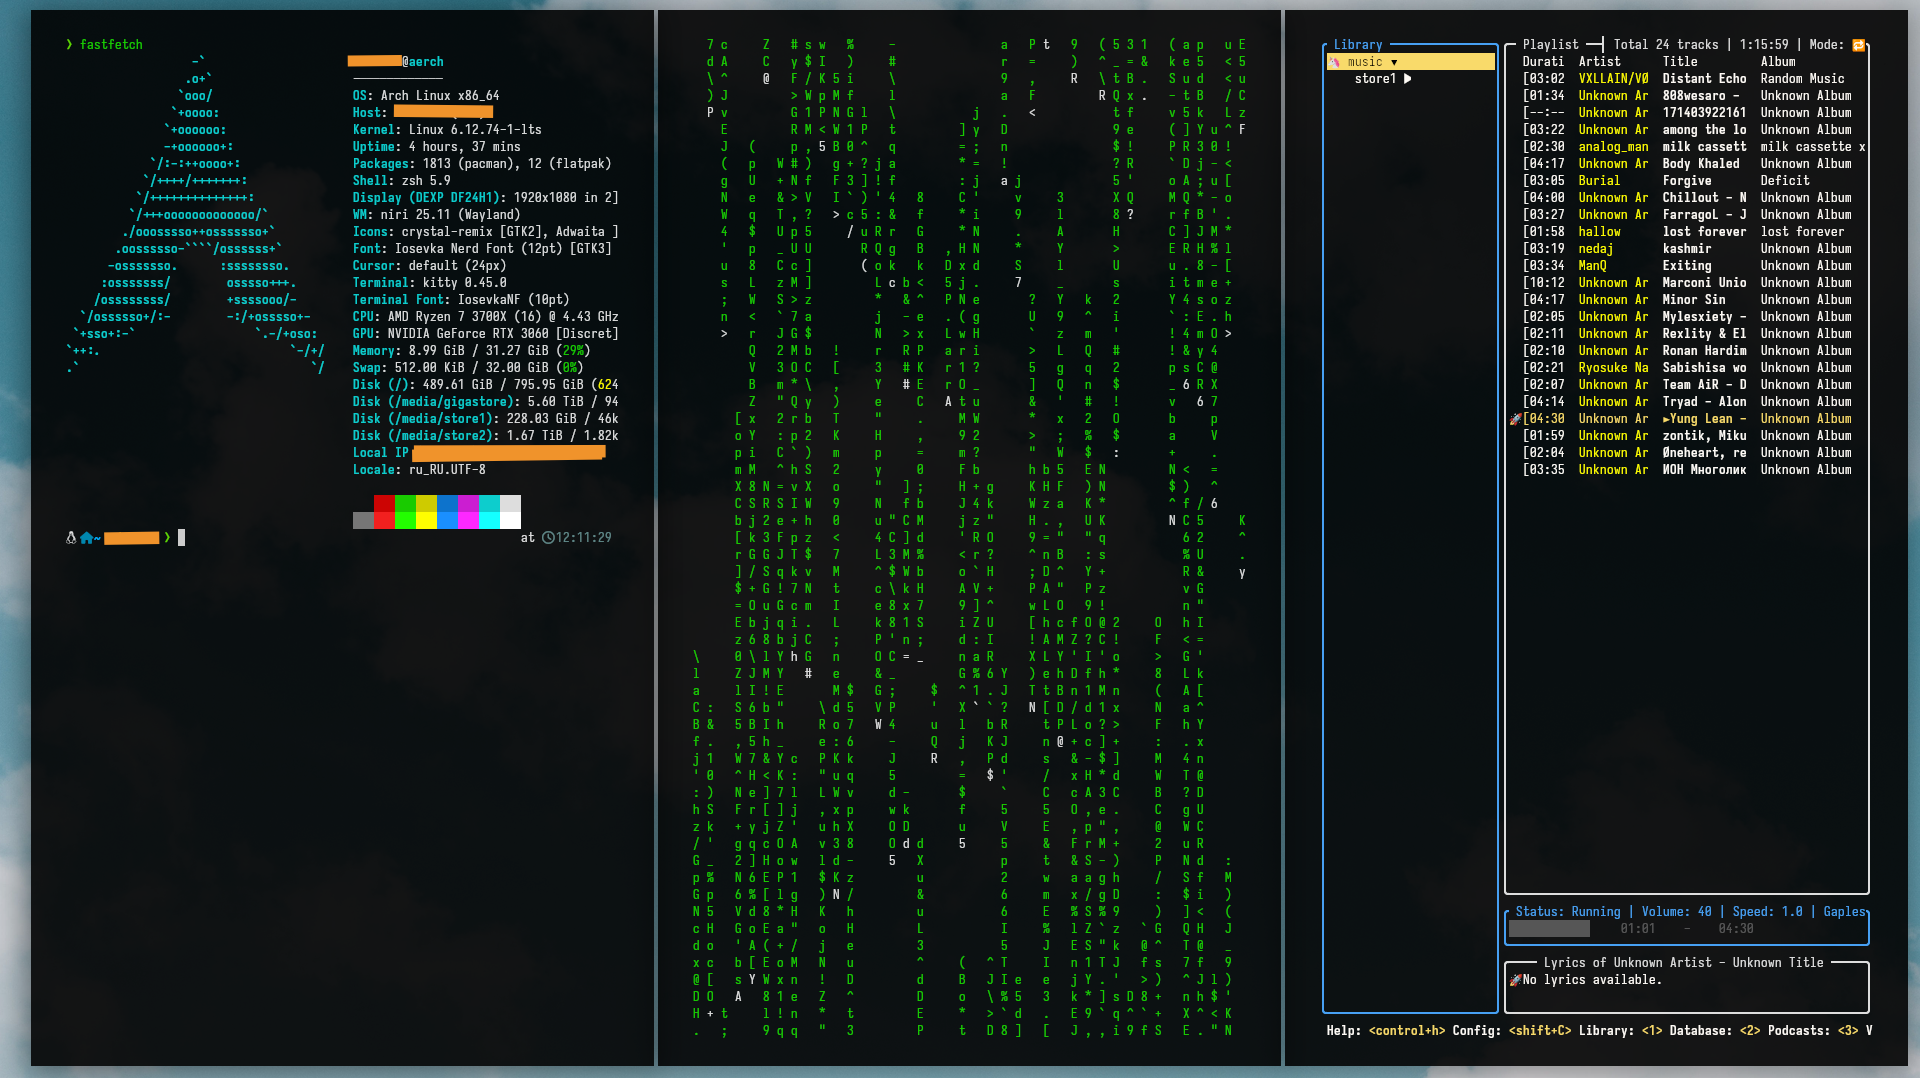The image size is (1920, 1078).
Task: Select the store1 folder name in Library
Action: tap(1375, 79)
